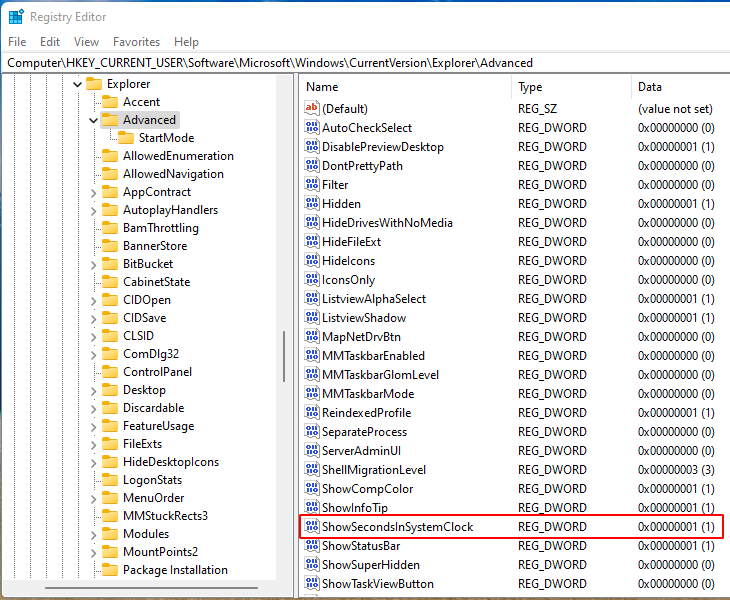Click the icon next to the Filter value
The image size is (730, 600).
tap(311, 184)
